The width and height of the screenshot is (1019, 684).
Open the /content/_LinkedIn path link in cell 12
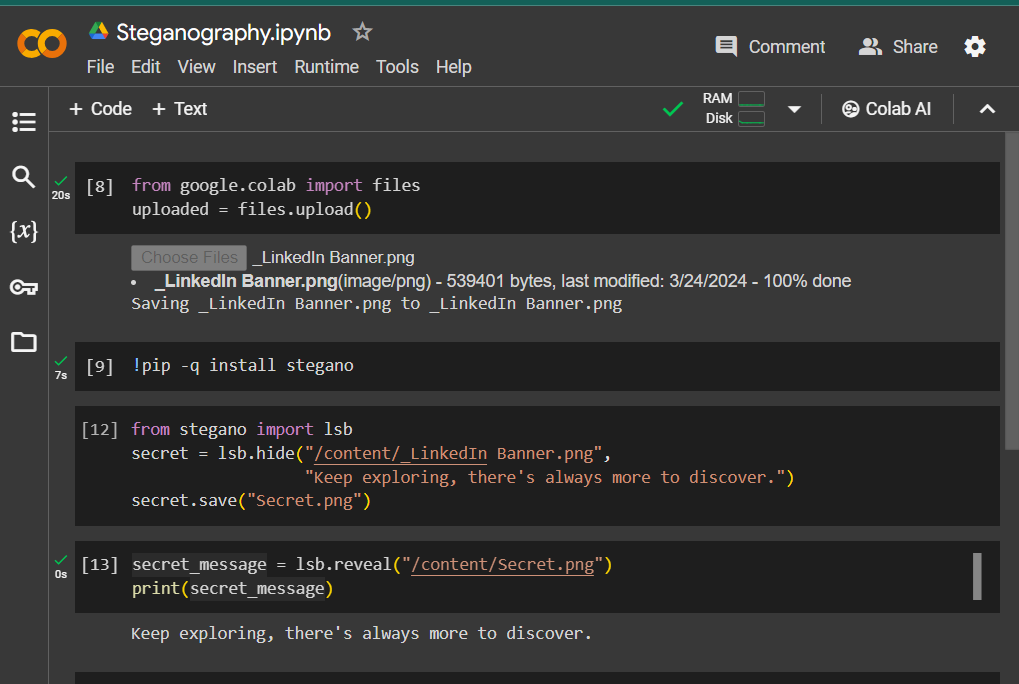click(400, 453)
